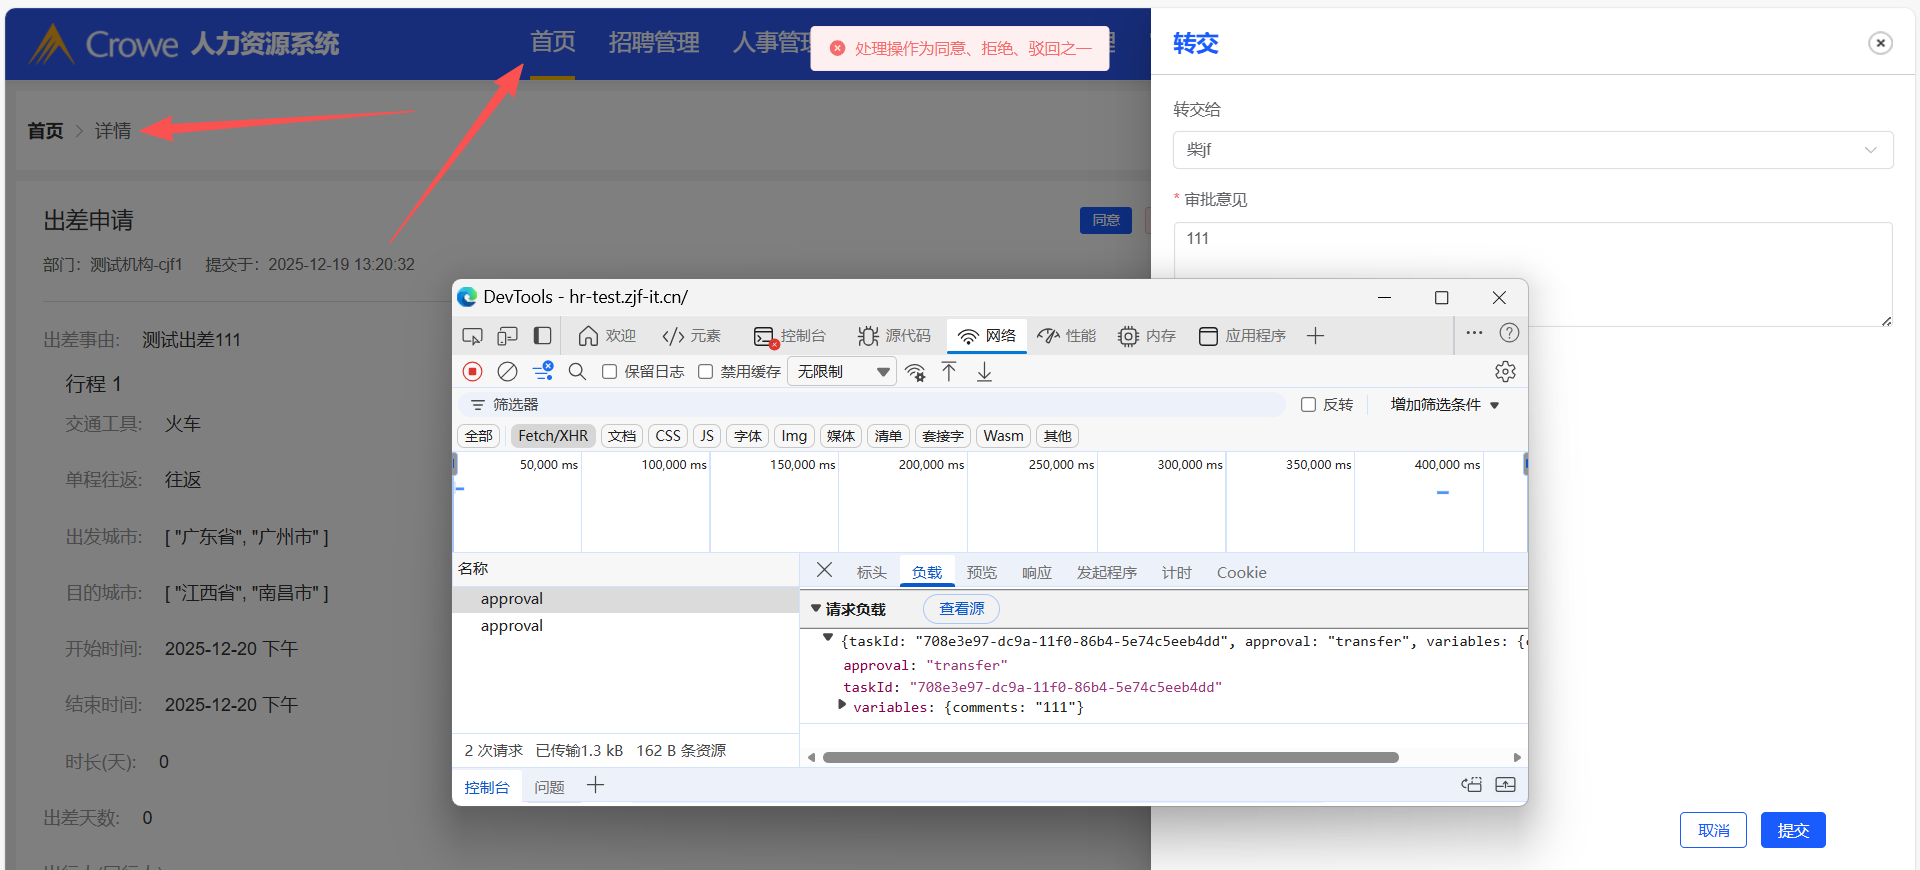
Task: Open network conditions wifi icon
Action: tap(915, 372)
